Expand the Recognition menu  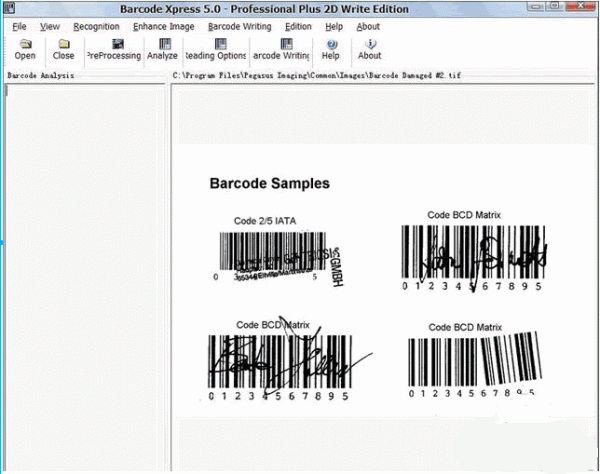coord(96,26)
